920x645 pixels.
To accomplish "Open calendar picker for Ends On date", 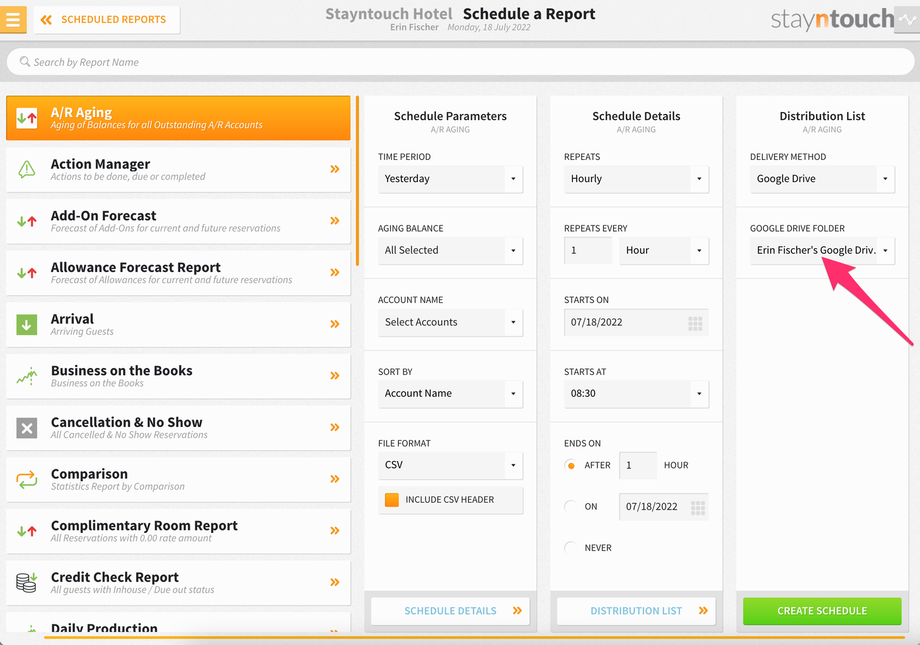I will tap(698, 508).
